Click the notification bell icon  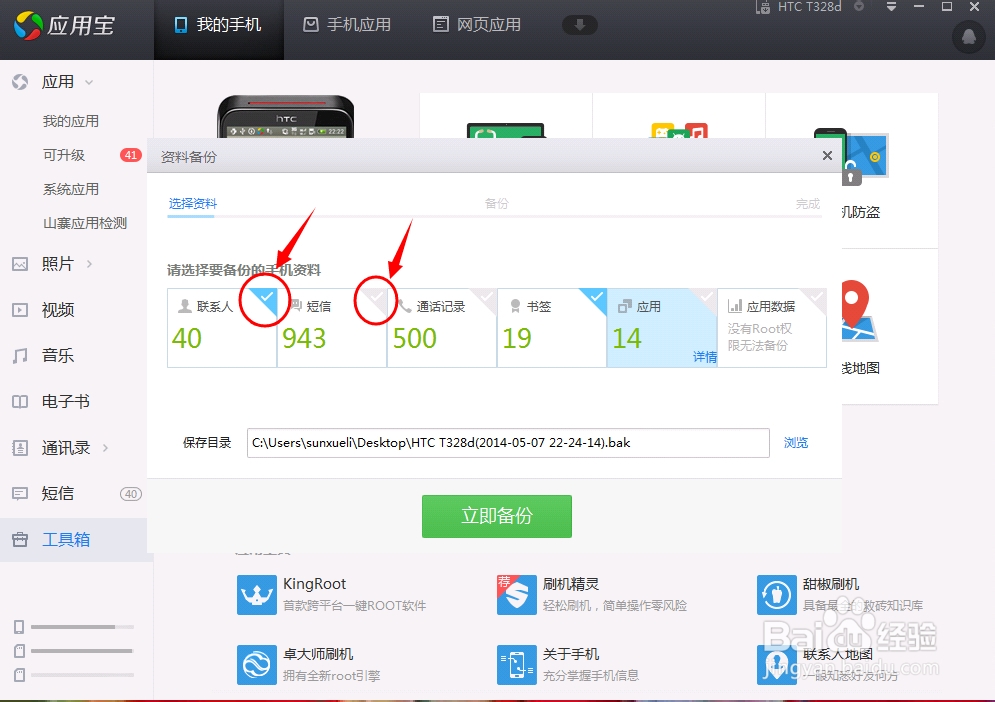coord(966,38)
